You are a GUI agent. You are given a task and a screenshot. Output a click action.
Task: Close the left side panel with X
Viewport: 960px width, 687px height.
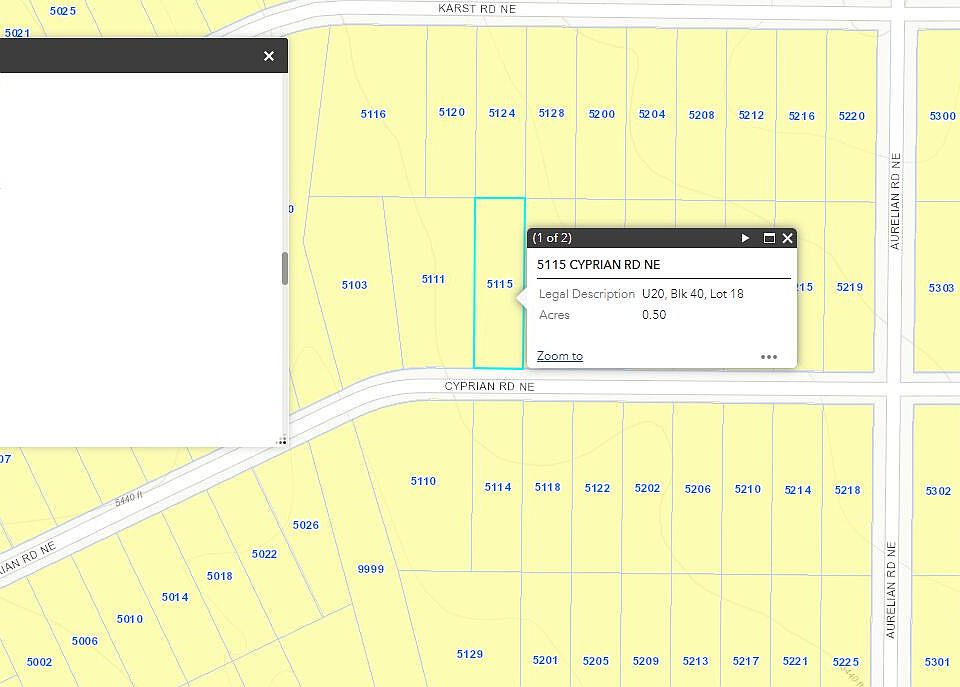pyautogui.click(x=269, y=56)
